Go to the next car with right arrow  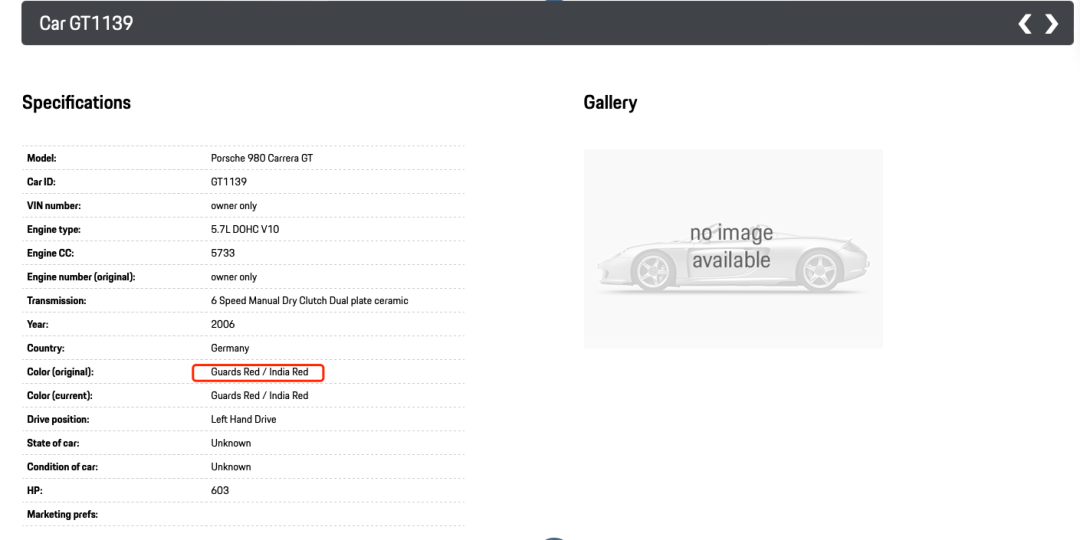pyautogui.click(x=1052, y=24)
